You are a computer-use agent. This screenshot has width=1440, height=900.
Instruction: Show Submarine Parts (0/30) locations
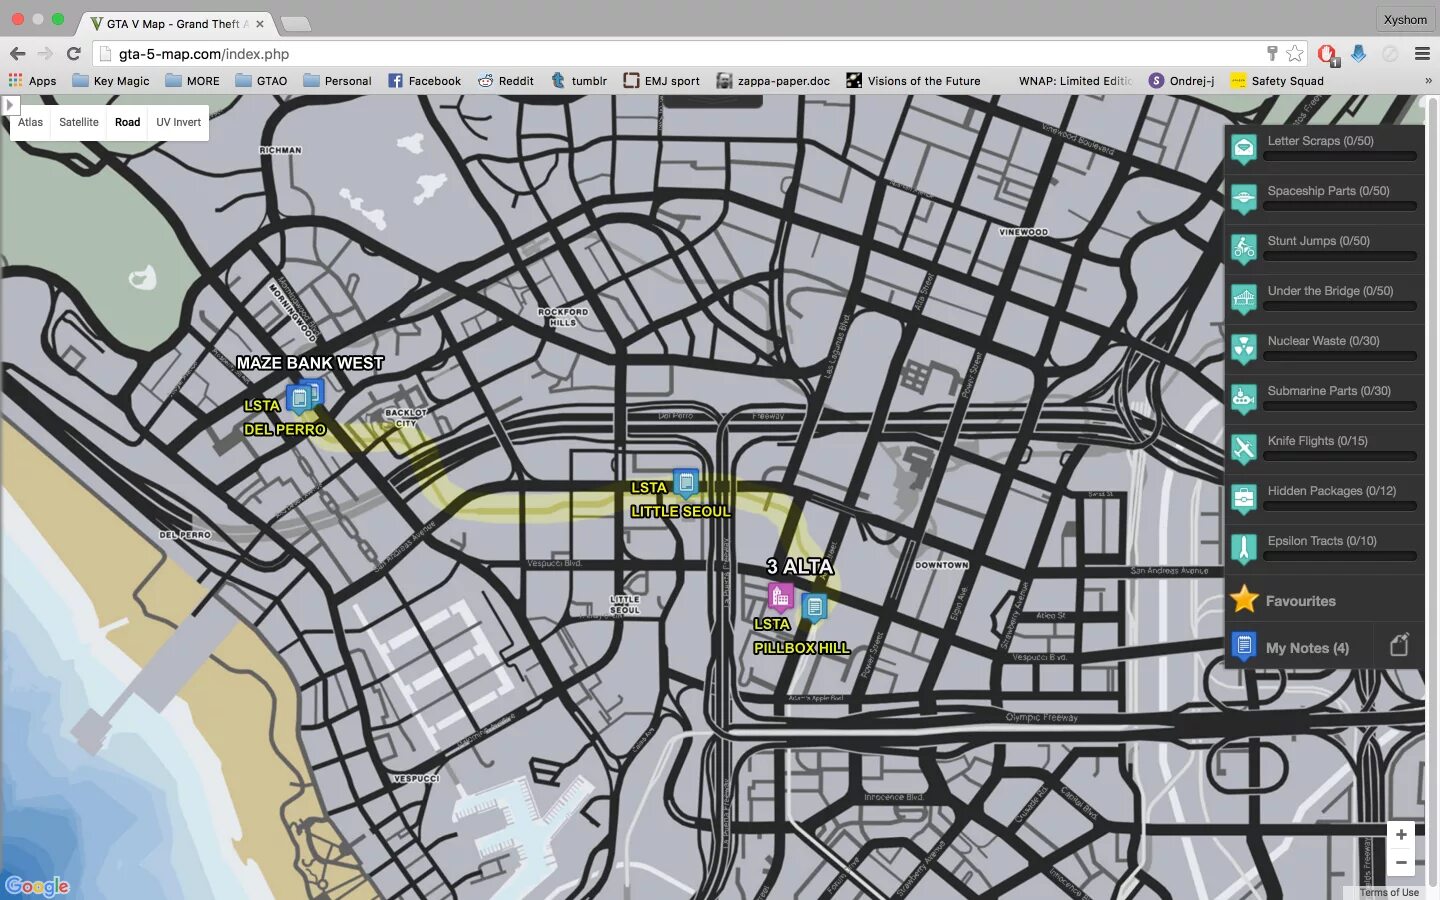pos(1329,391)
